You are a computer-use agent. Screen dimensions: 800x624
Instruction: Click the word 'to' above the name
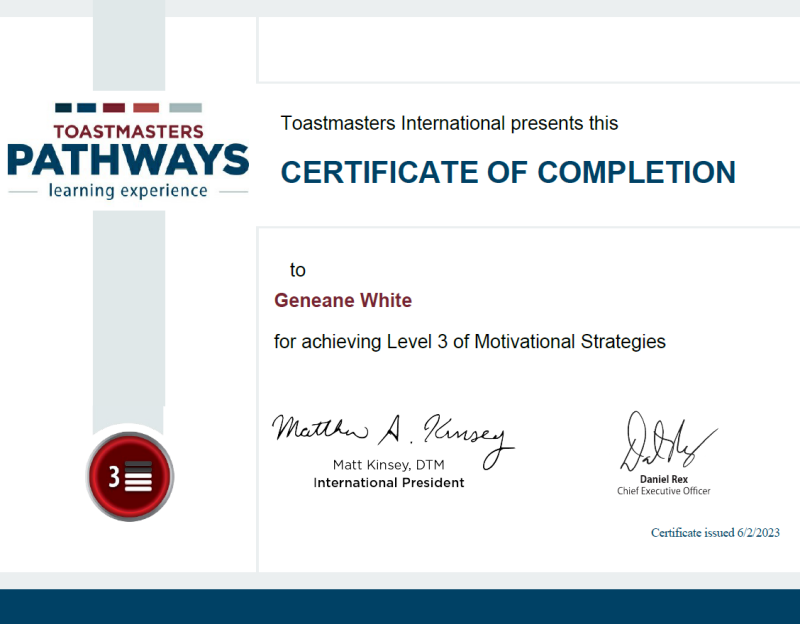(297, 270)
